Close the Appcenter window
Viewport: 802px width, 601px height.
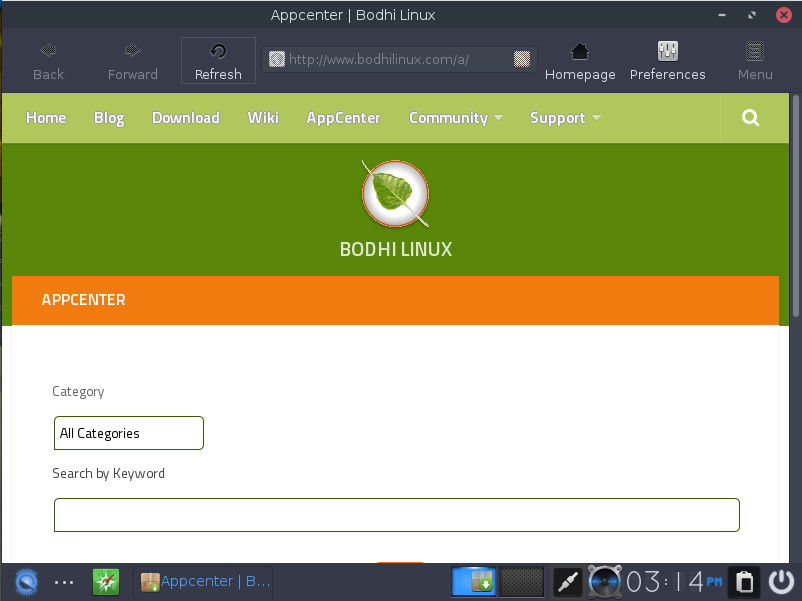click(784, 15)
